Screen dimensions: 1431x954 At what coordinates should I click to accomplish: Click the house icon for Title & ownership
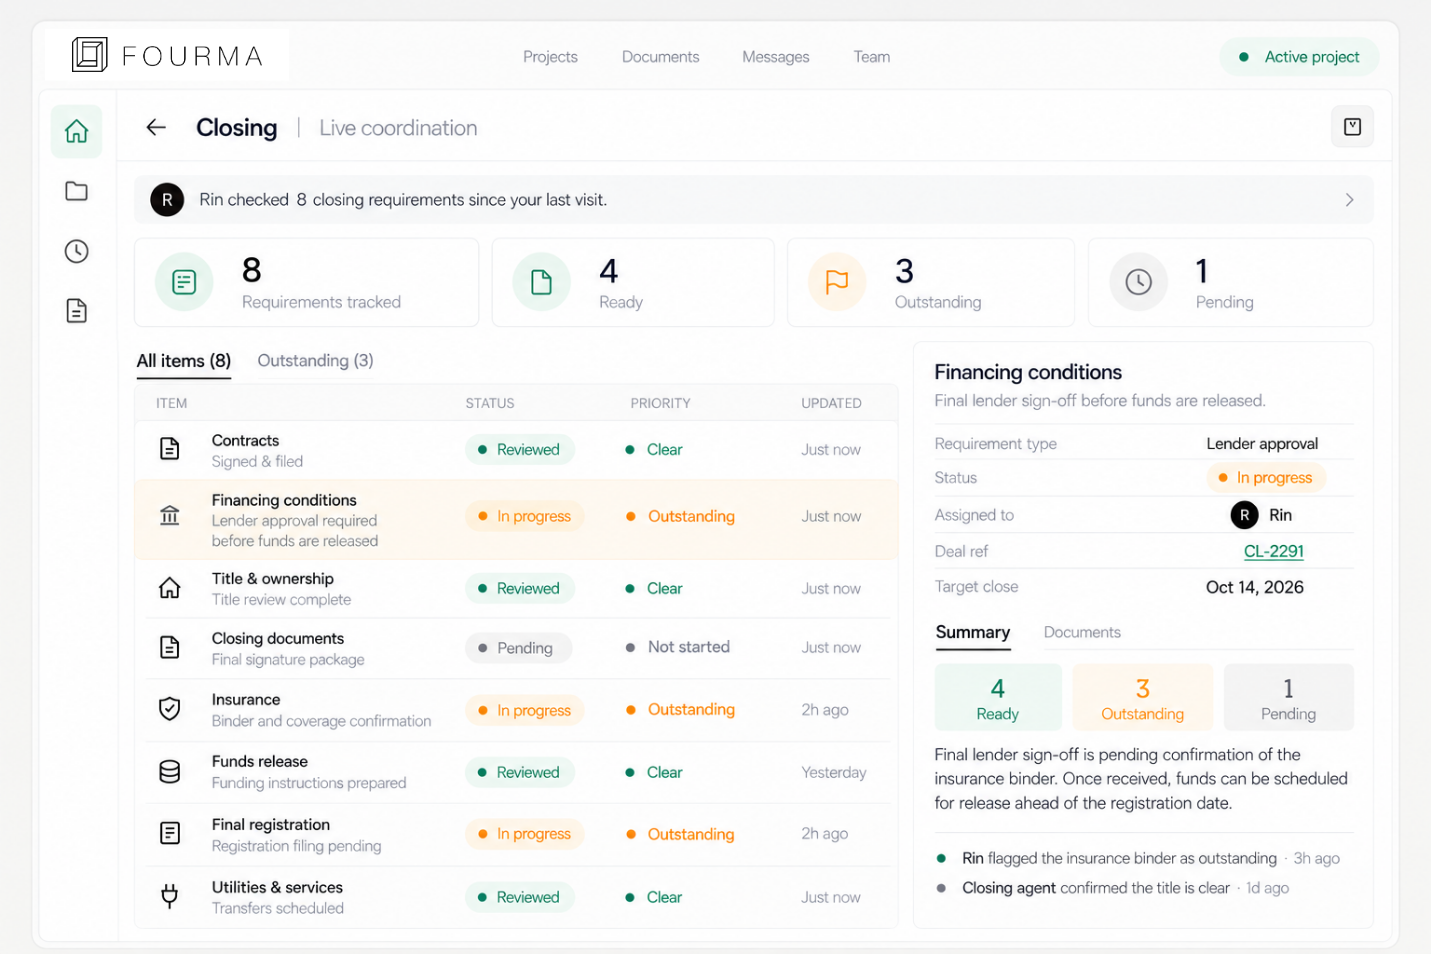(170, 588)
